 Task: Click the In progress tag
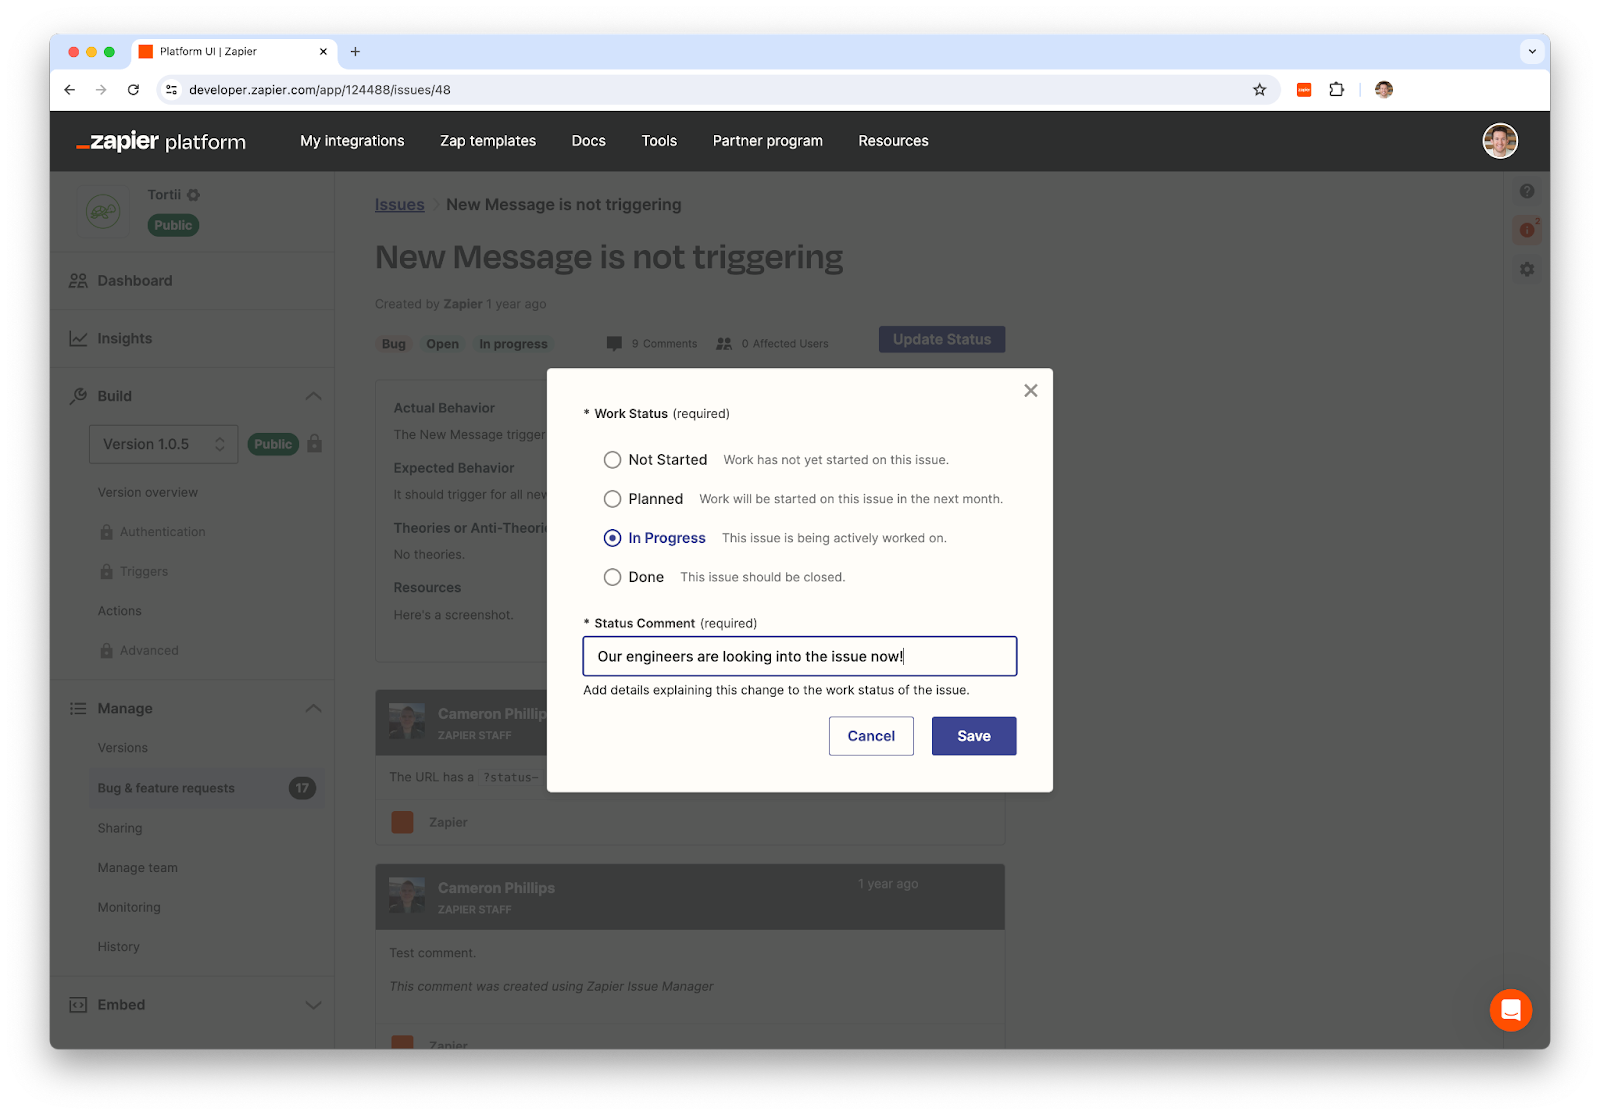click(x=513, y=344)
